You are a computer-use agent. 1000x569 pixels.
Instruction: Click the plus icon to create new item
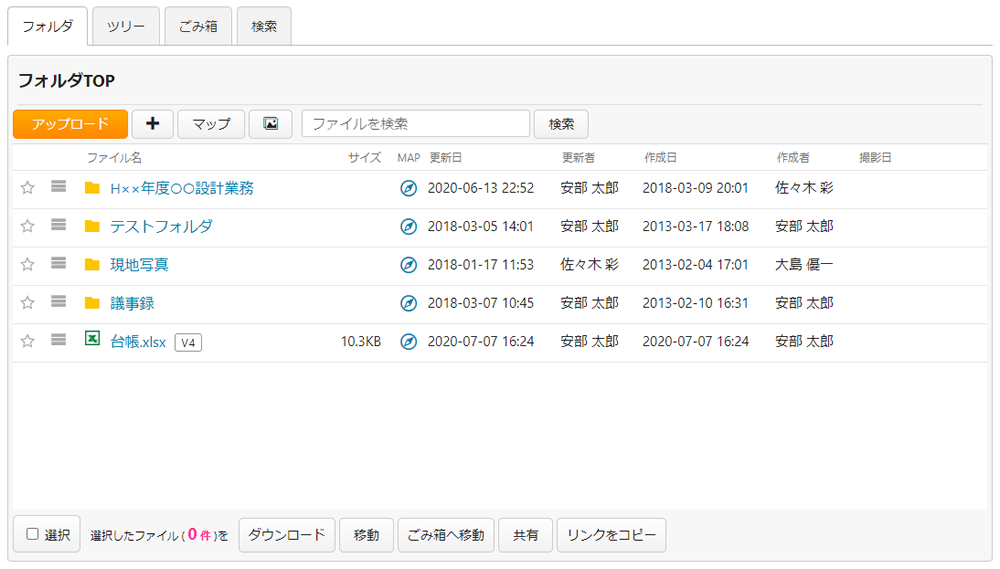(152, 124)
